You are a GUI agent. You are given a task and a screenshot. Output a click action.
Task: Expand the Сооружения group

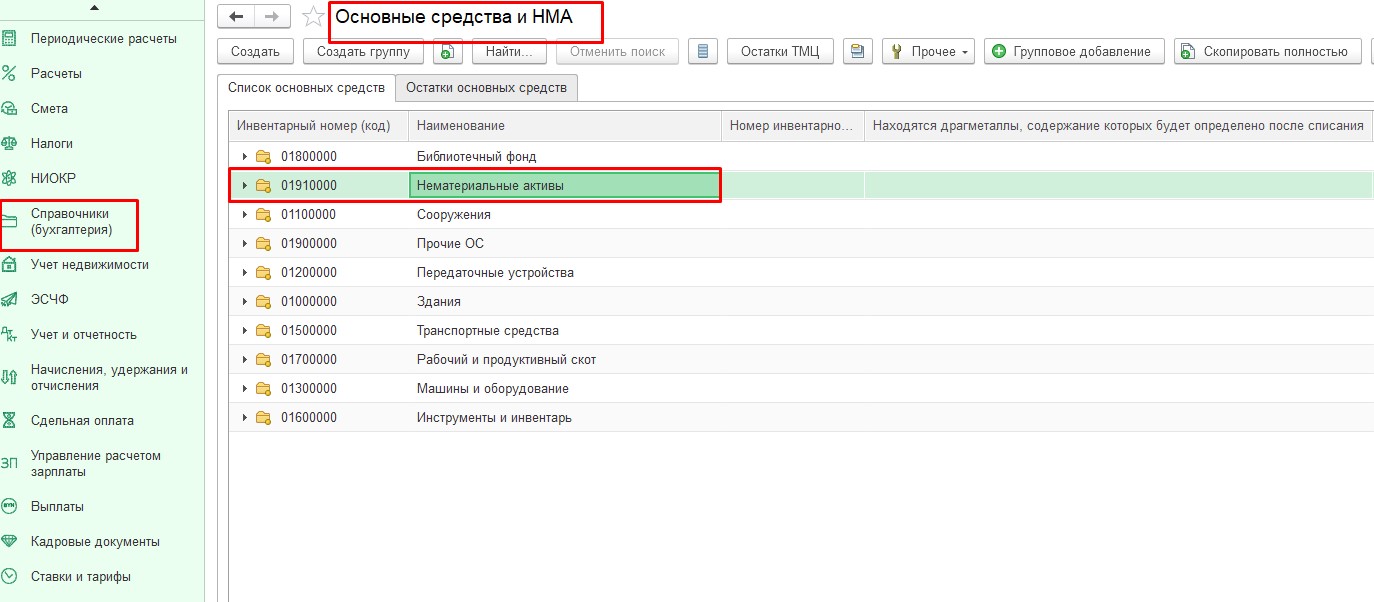pyautogui.click(x=245, y=214)
